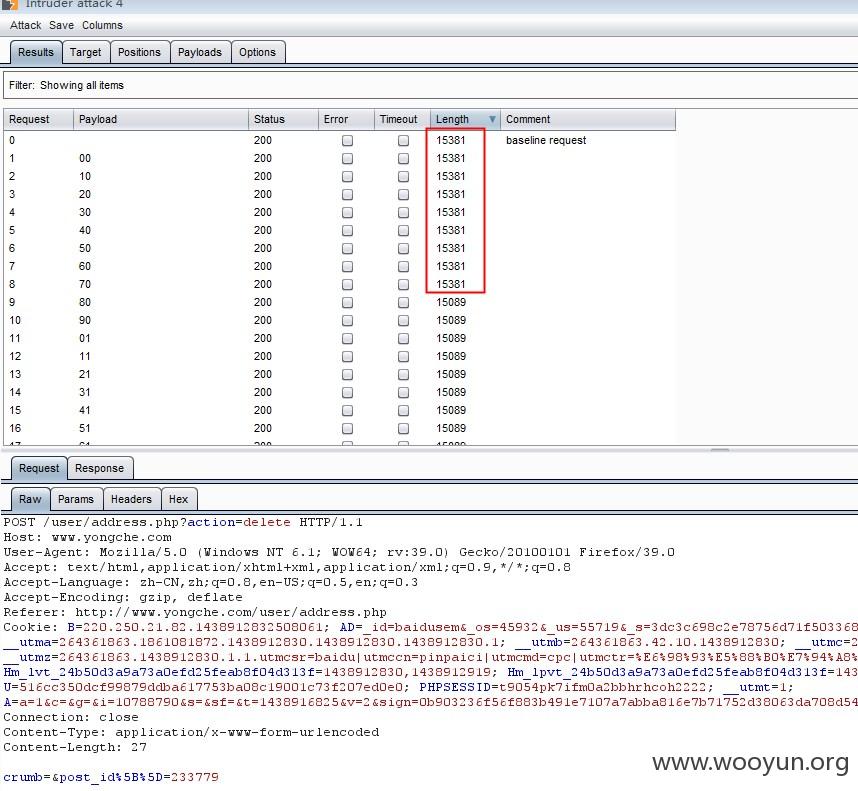Sort by the Payload column header
858x791 pixels.
(161, 119)
